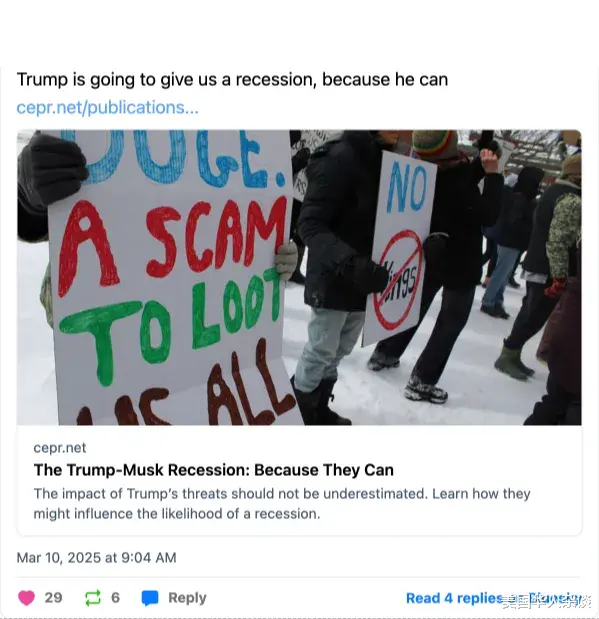Open the Read 4 replies link
Screen dimensions: 599x619
454,598
